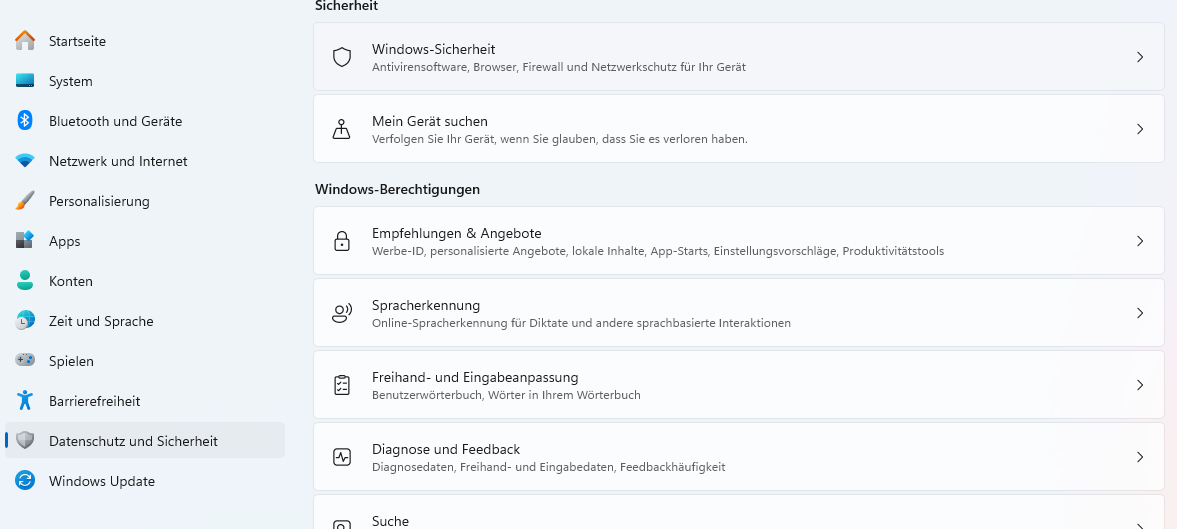Click the Mein Gerät suchen locator icon

pos(342,129)
